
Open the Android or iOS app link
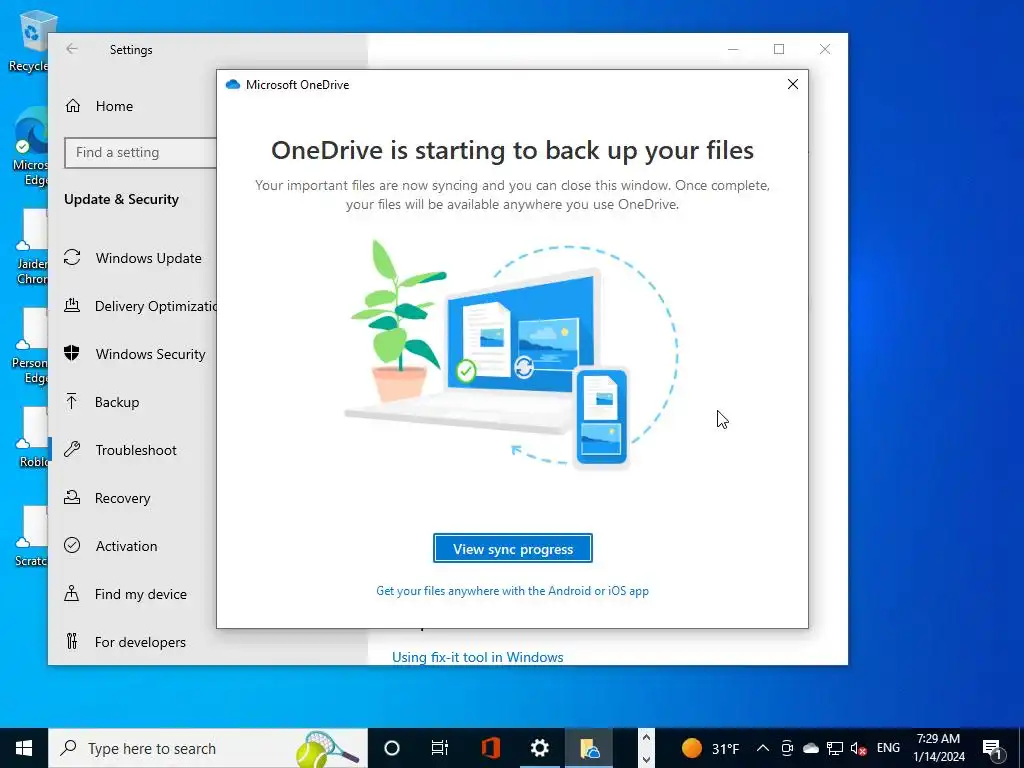[x=512, y=591]
